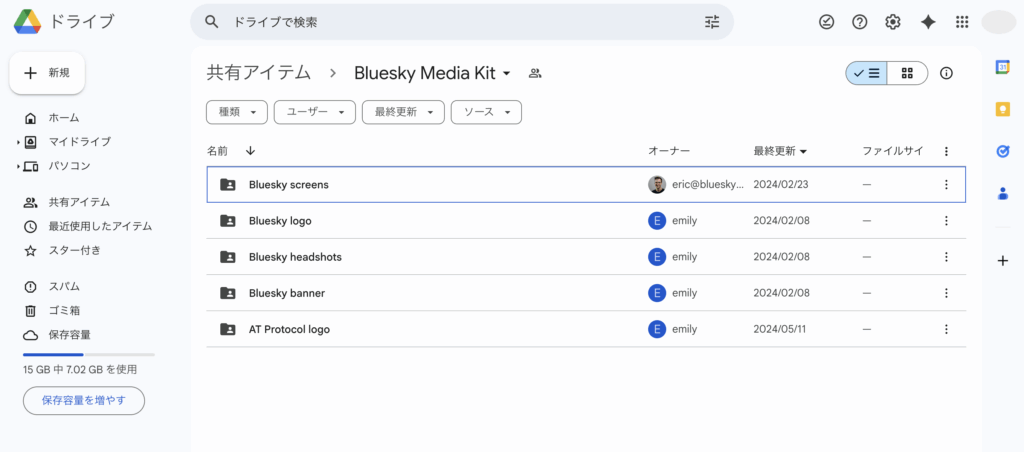Switch to grid layout view
This screenshot has height=452, width=1024.
coord(907,73)
